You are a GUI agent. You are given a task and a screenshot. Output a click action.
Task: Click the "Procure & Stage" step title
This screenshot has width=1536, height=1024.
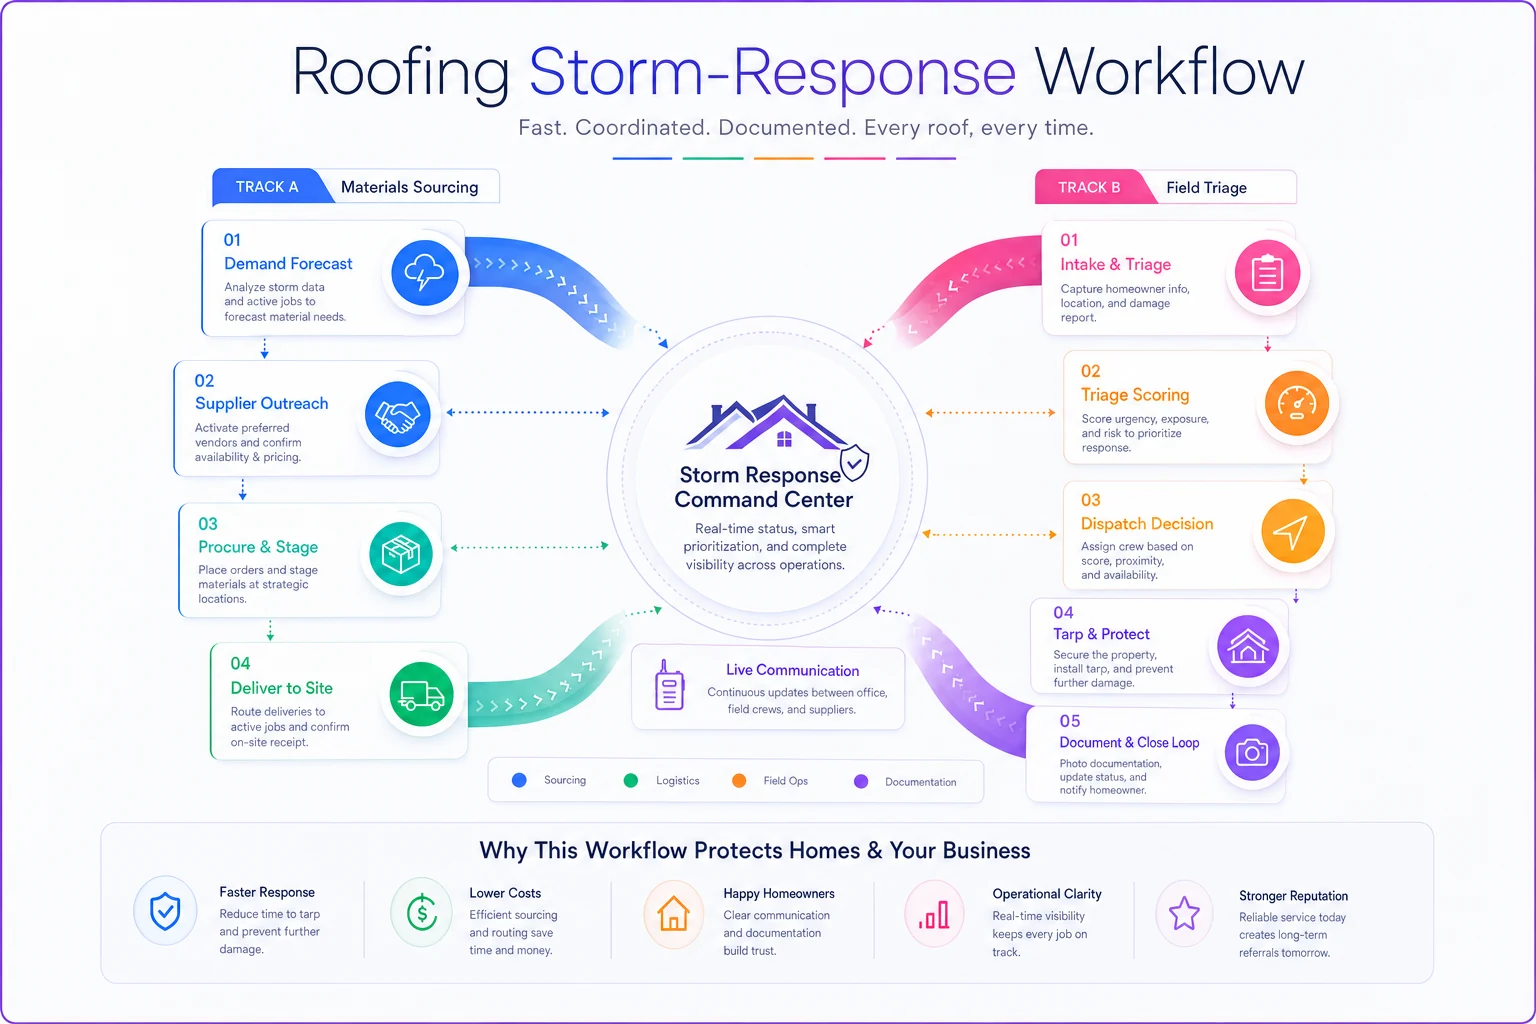pos(258,547)
